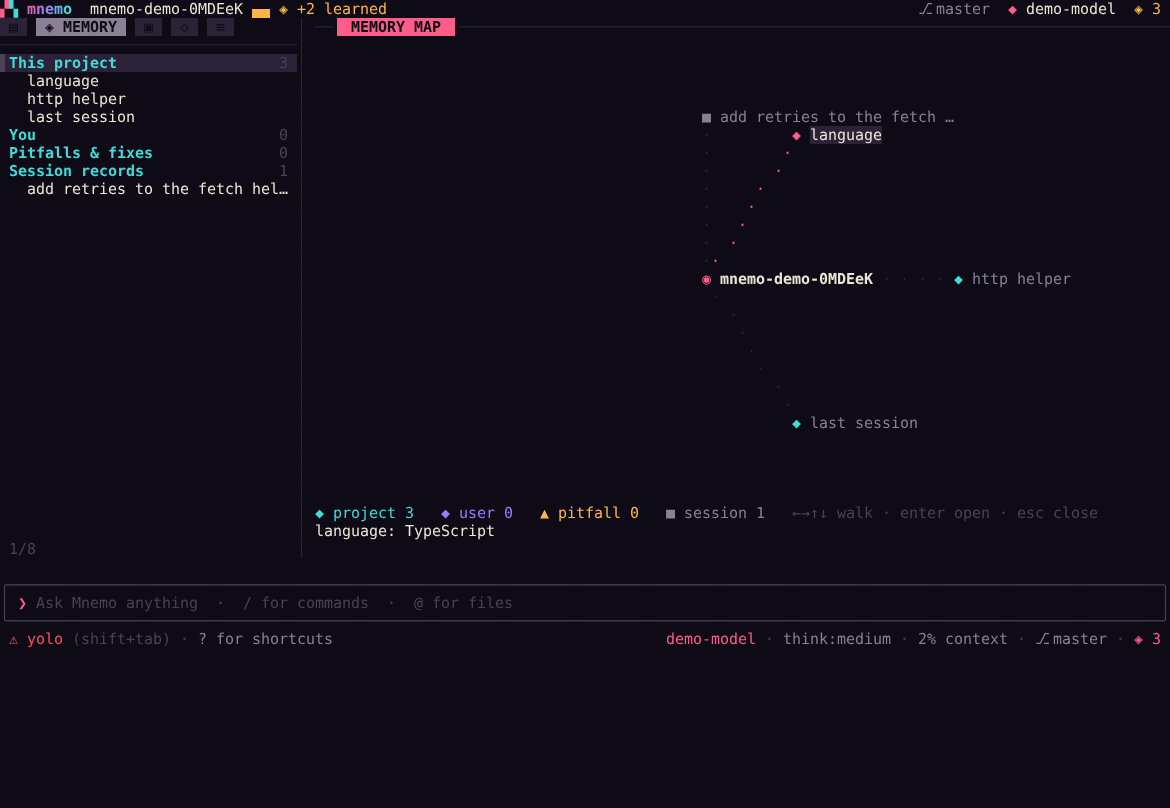Click the central pink circle root node
Viewport: 1170px width, 808px height.
[706, 280]
